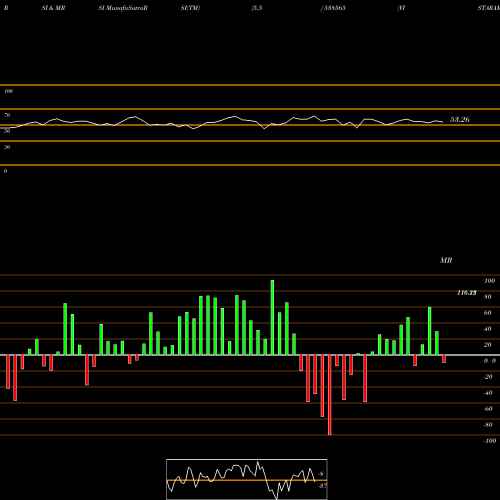Image resolution: width=500 pixels, height=500 pixels.
Task: Click the 'SI MunafaSutraR' header text
Action: tap(123, 8)
